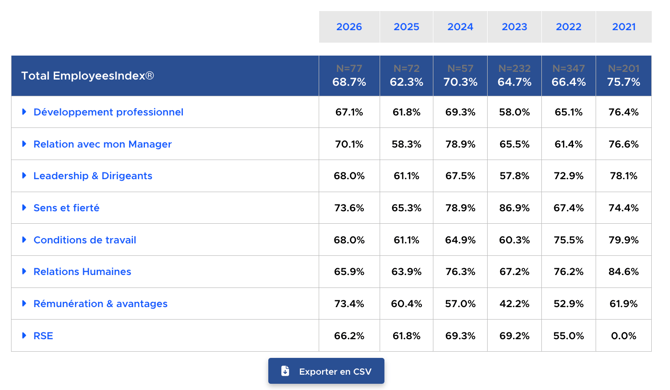
Task: Select the 2023 year column header
Action: tap(514, 27)
